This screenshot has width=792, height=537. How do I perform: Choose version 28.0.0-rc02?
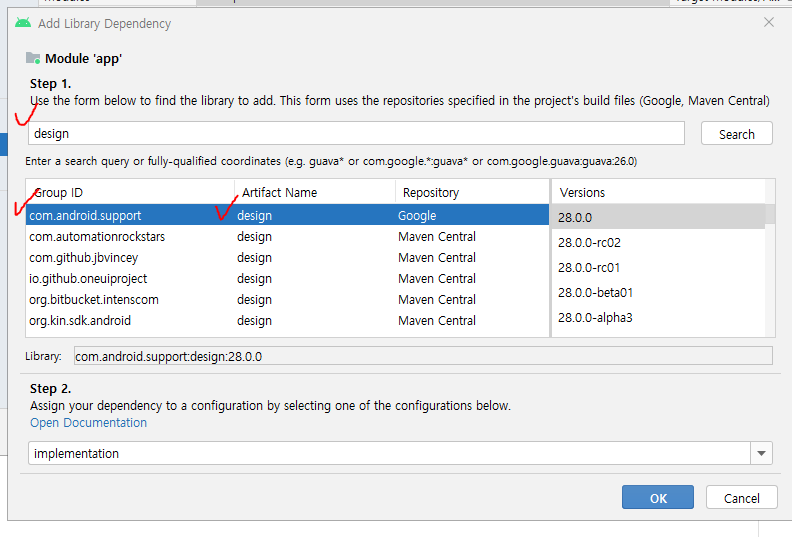[x=658, y=242]
